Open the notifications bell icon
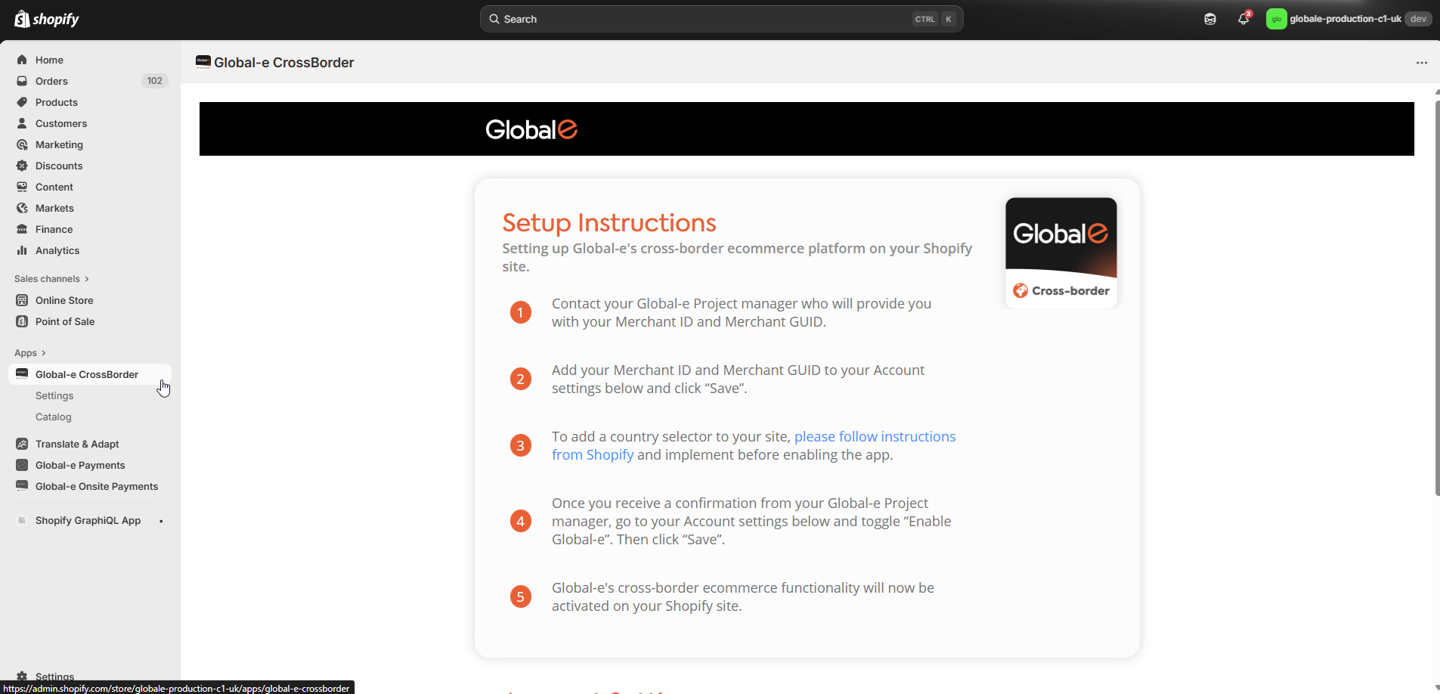 pyautogui.click(x=1243, y=19)
